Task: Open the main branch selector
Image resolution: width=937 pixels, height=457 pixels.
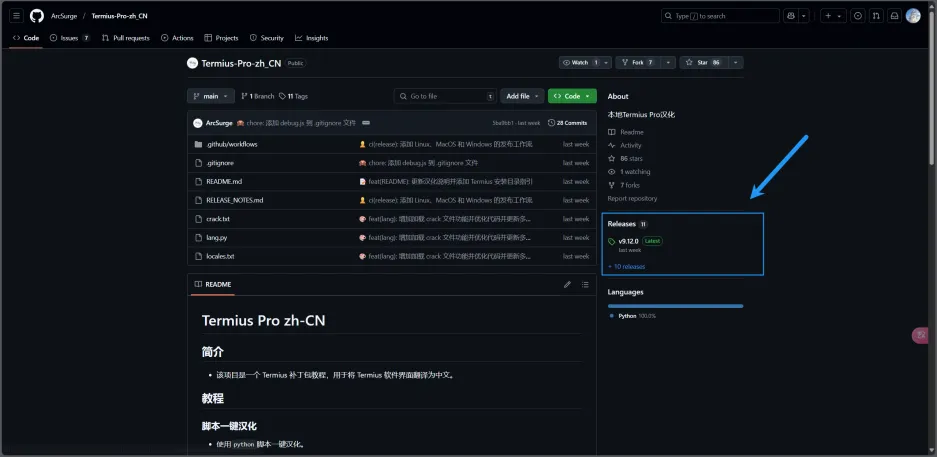Action: click(x=210, y=96)
